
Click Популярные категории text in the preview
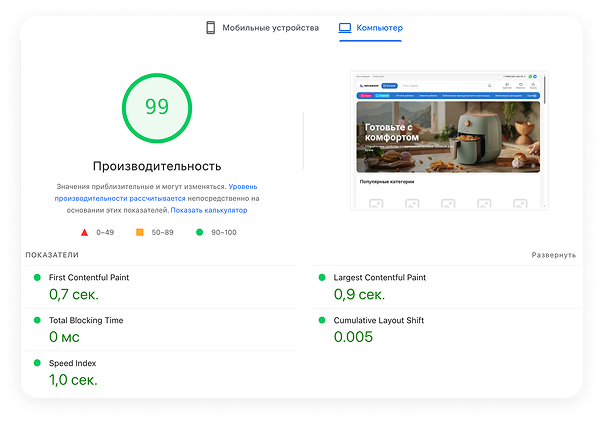tap(387, 182)
